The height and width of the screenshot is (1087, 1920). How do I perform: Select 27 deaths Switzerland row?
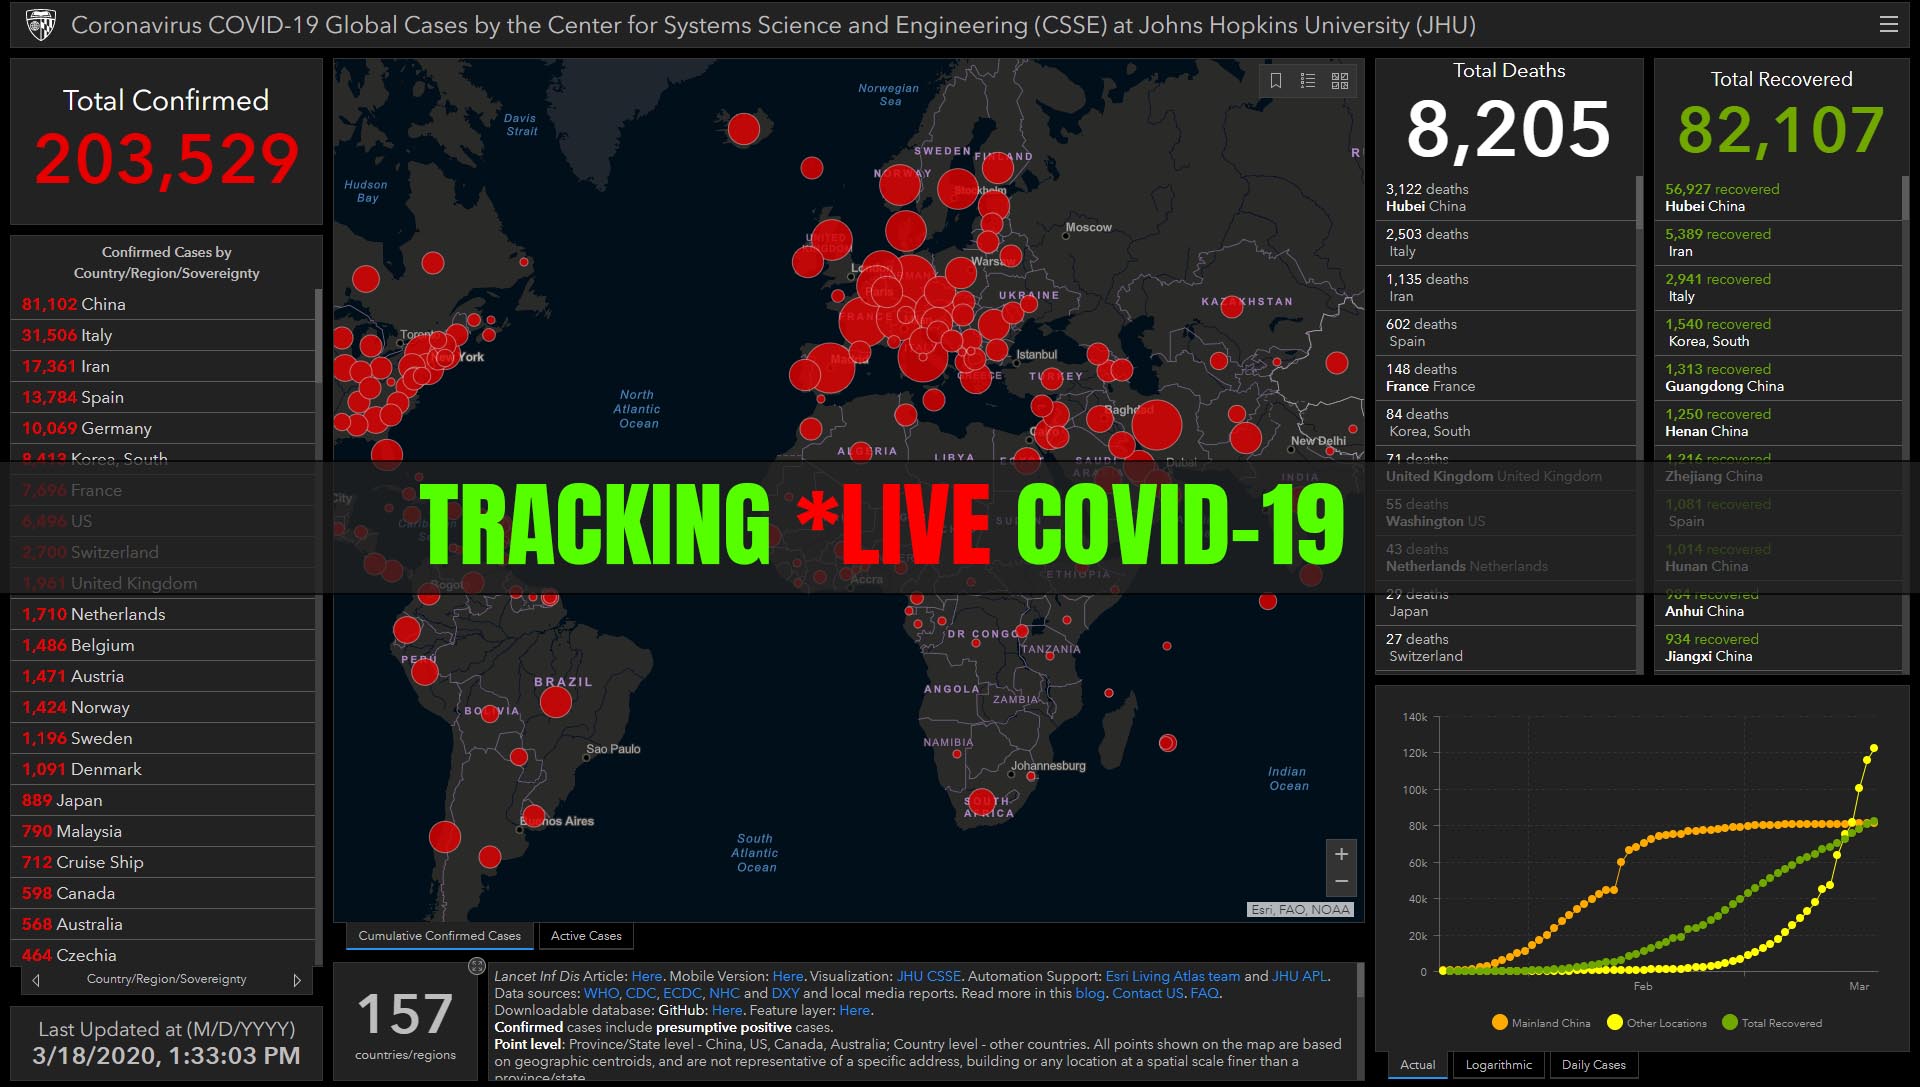(x=1505, y=648)
